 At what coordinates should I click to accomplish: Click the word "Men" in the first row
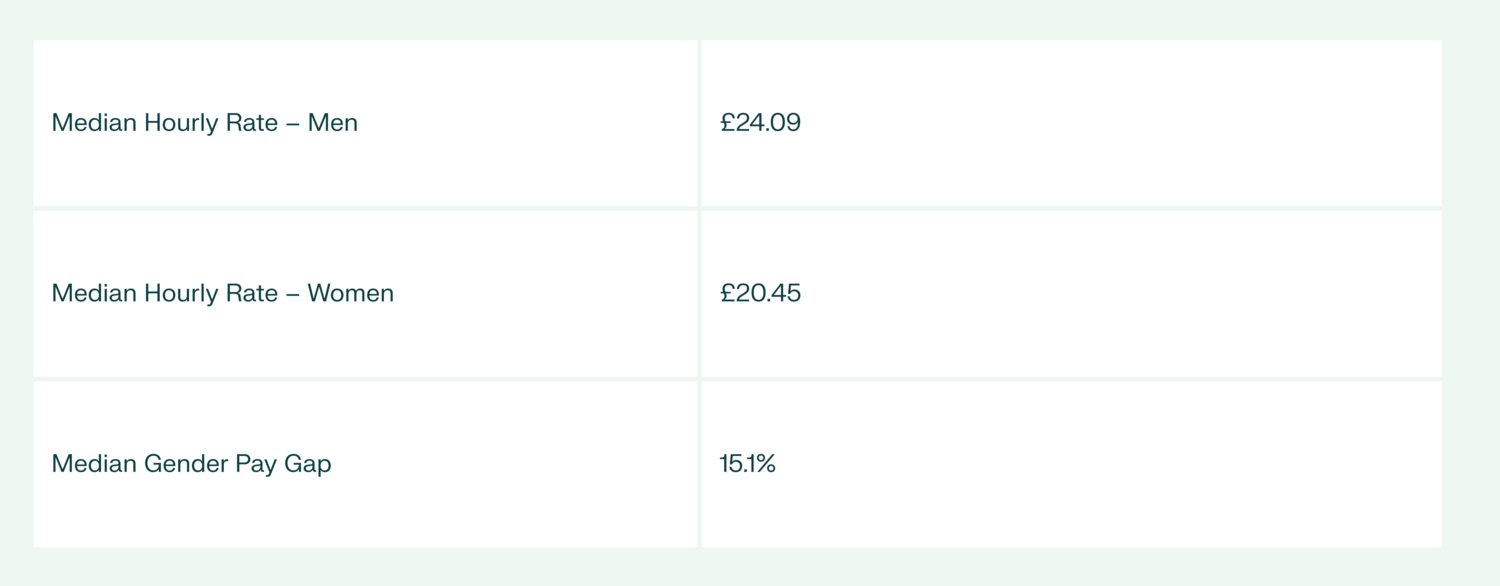point(332,123)
